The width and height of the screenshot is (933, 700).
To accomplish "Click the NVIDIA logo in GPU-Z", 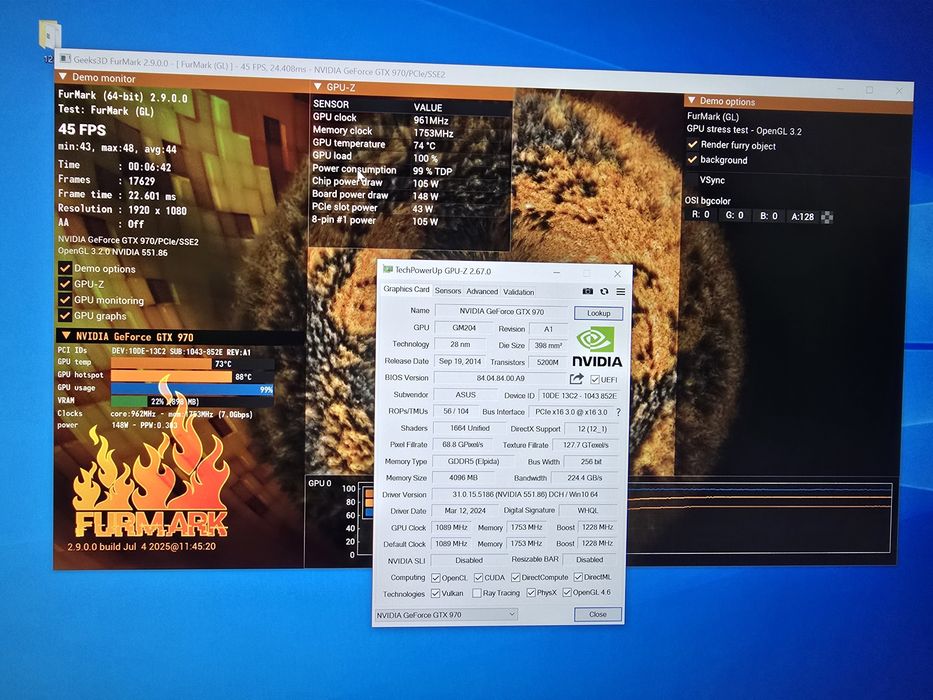I will click(x=597, y=346).
